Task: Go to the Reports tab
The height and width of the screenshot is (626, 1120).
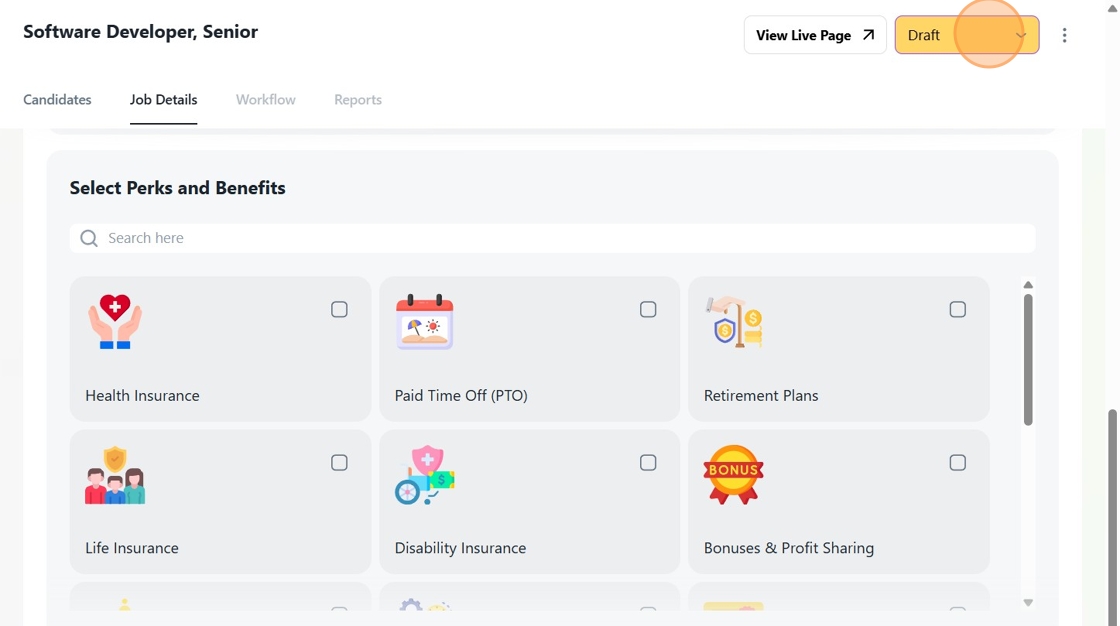Action: 358,100
